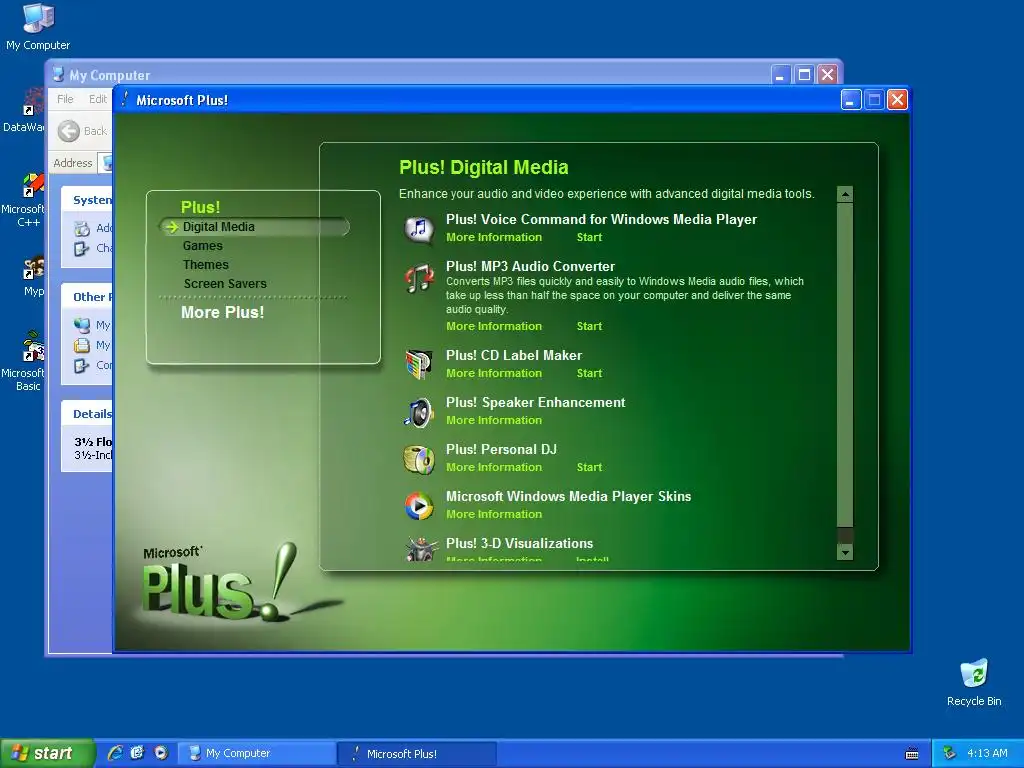Click the Plus! Speaker Enhancement title
Image resolution: width=1024 pixels, height=768 pixels.
click(x=536, y=402)
